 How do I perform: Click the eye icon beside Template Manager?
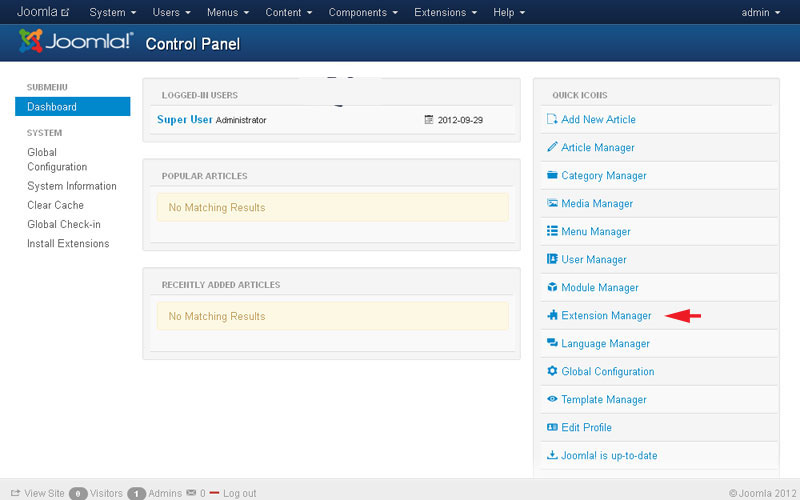coord(552,399)
